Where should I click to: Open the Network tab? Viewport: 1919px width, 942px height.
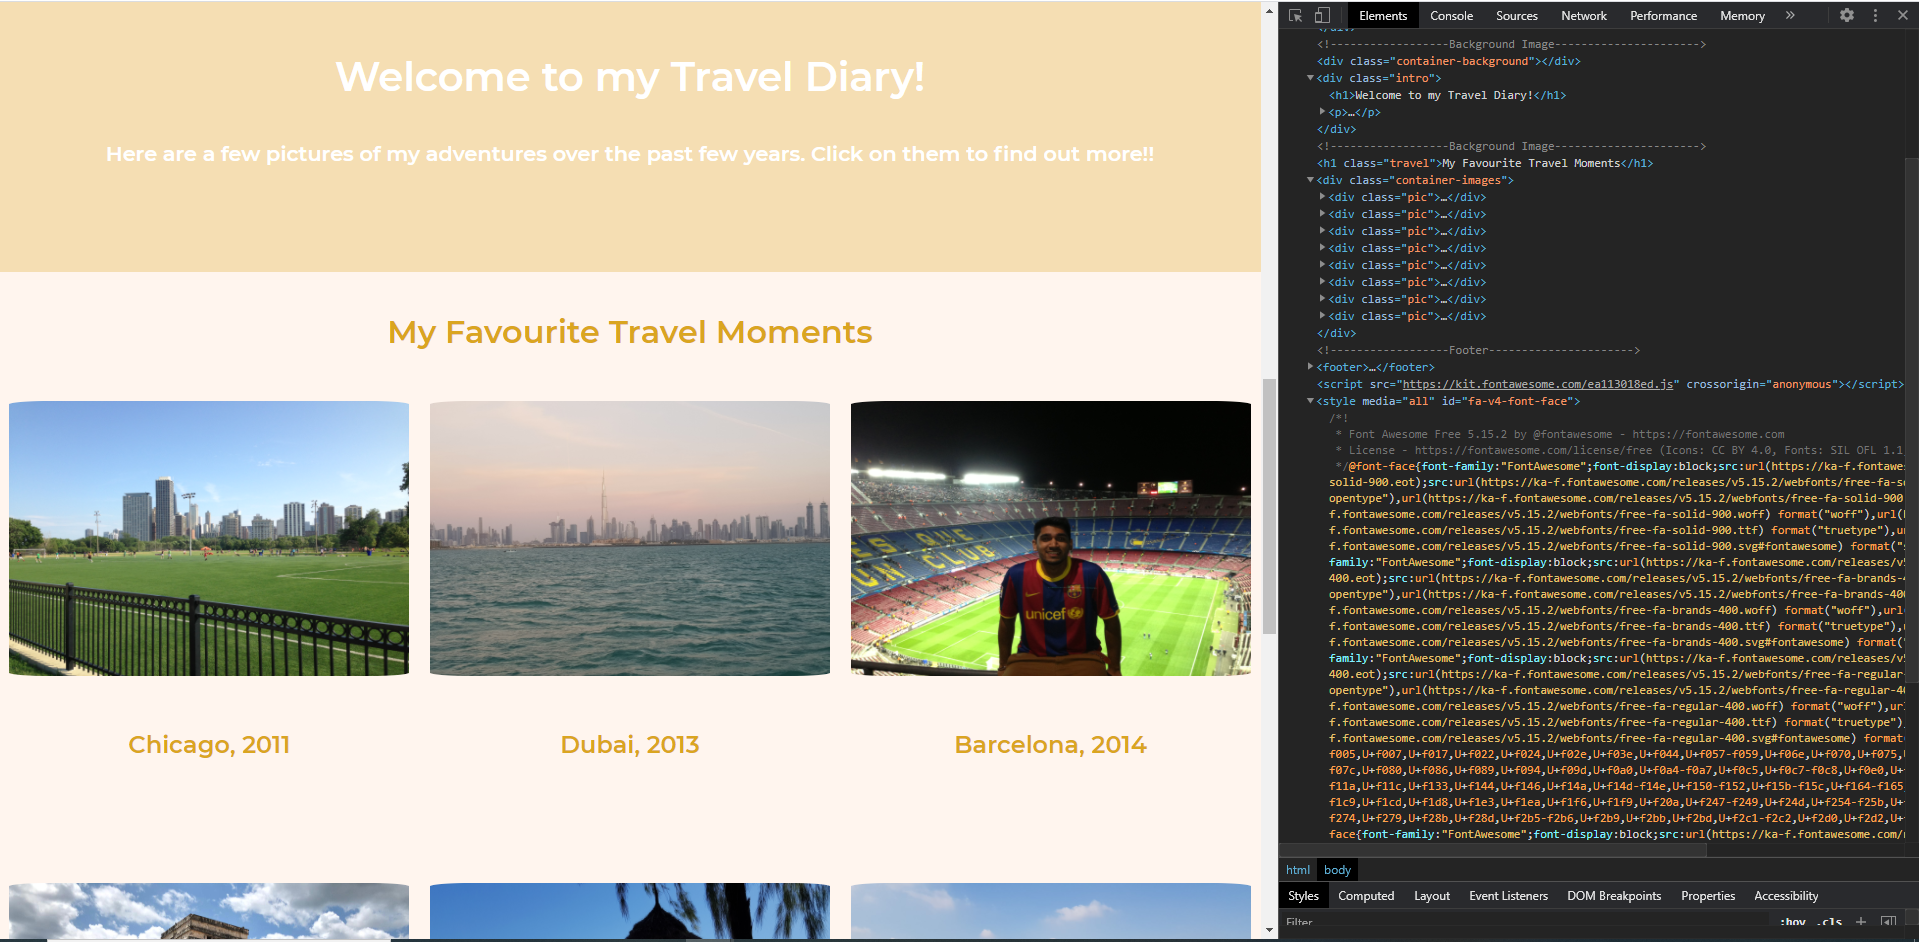[1584, 16]
